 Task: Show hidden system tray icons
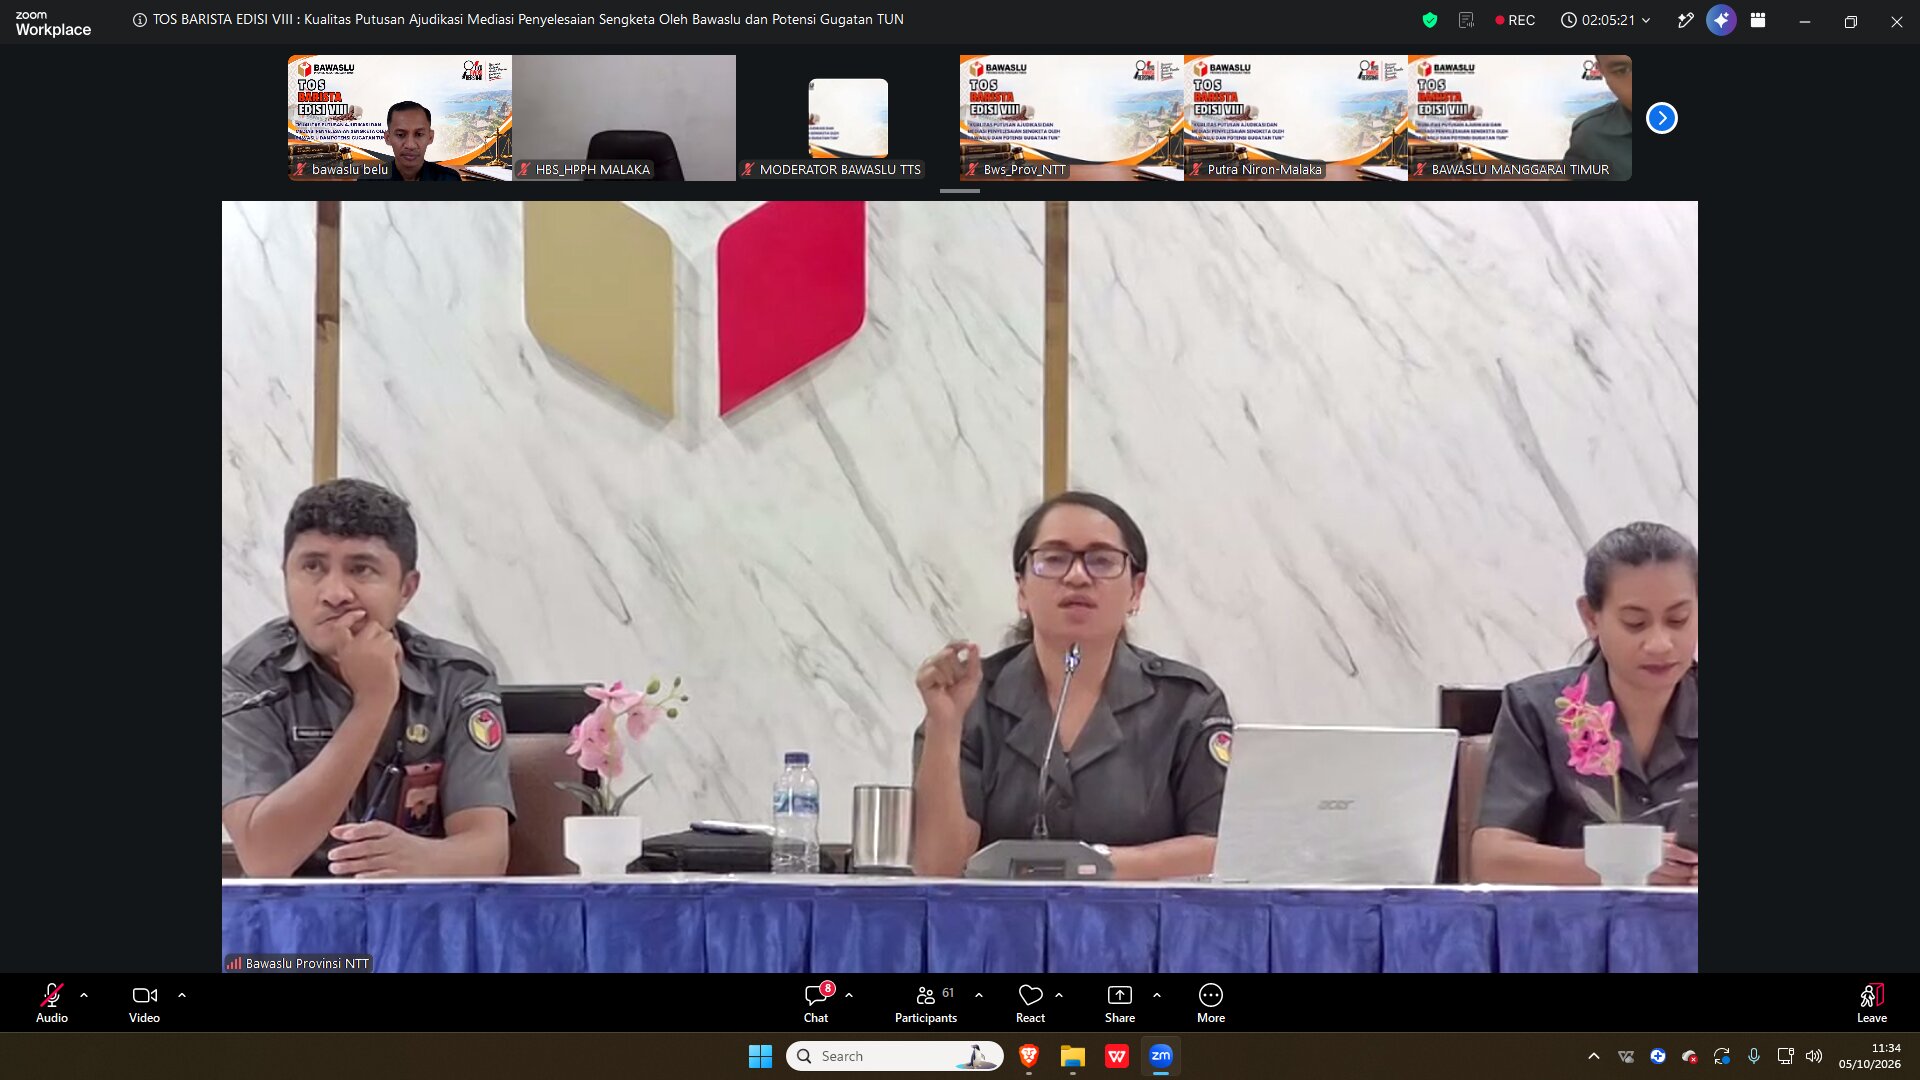(x=1594, y=1056)
